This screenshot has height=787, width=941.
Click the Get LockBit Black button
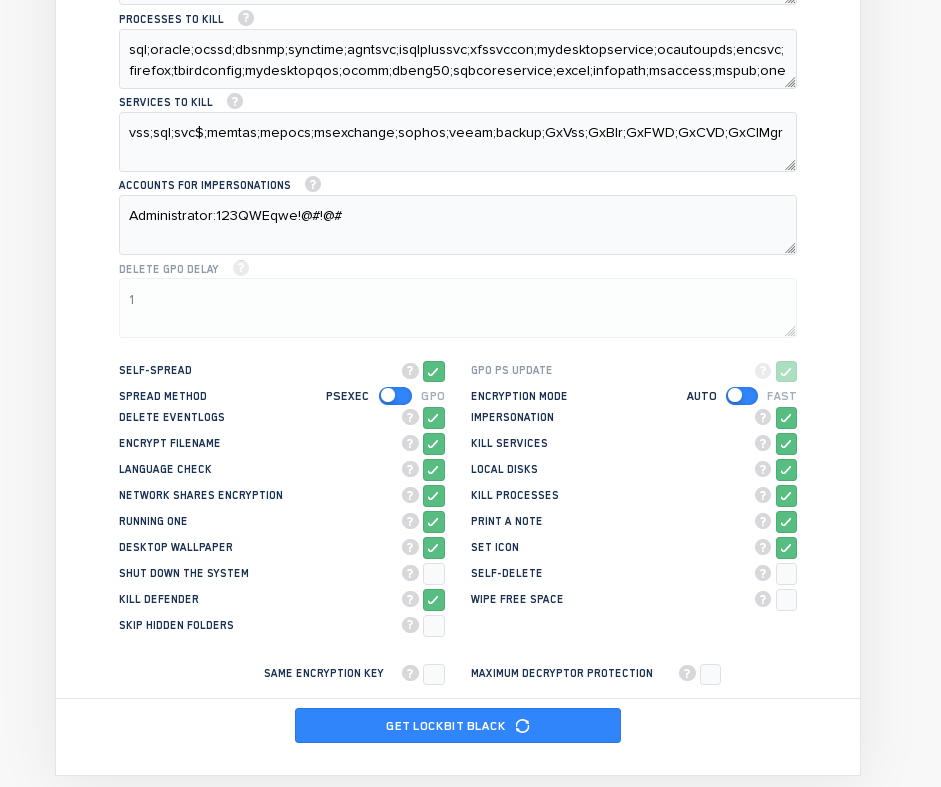click(x=458, y=726)
